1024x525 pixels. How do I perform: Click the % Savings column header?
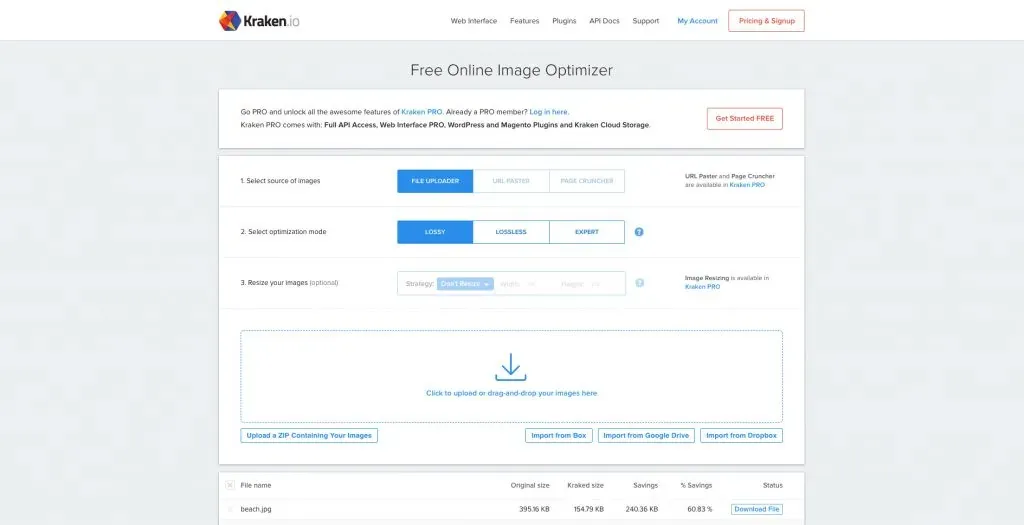(696, 485)
